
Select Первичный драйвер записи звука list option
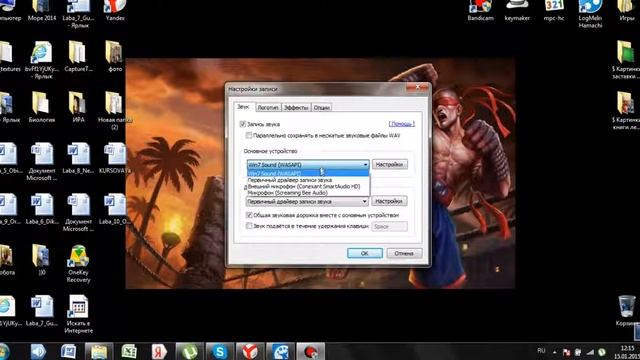308,180
